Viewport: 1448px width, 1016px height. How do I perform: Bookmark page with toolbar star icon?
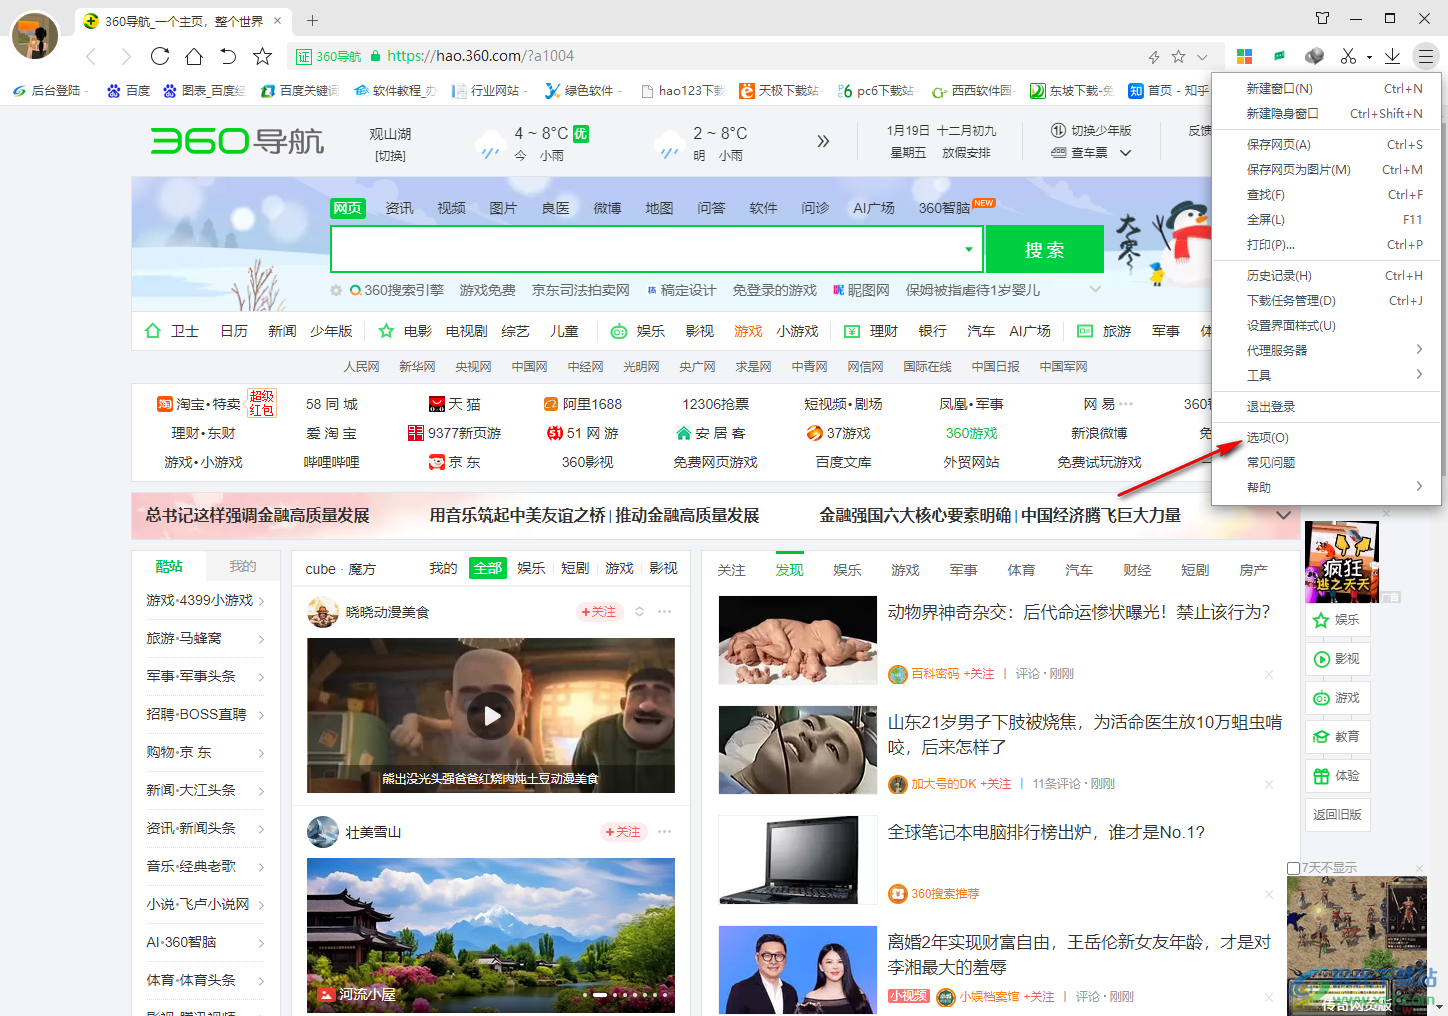(x=262, y=56)
